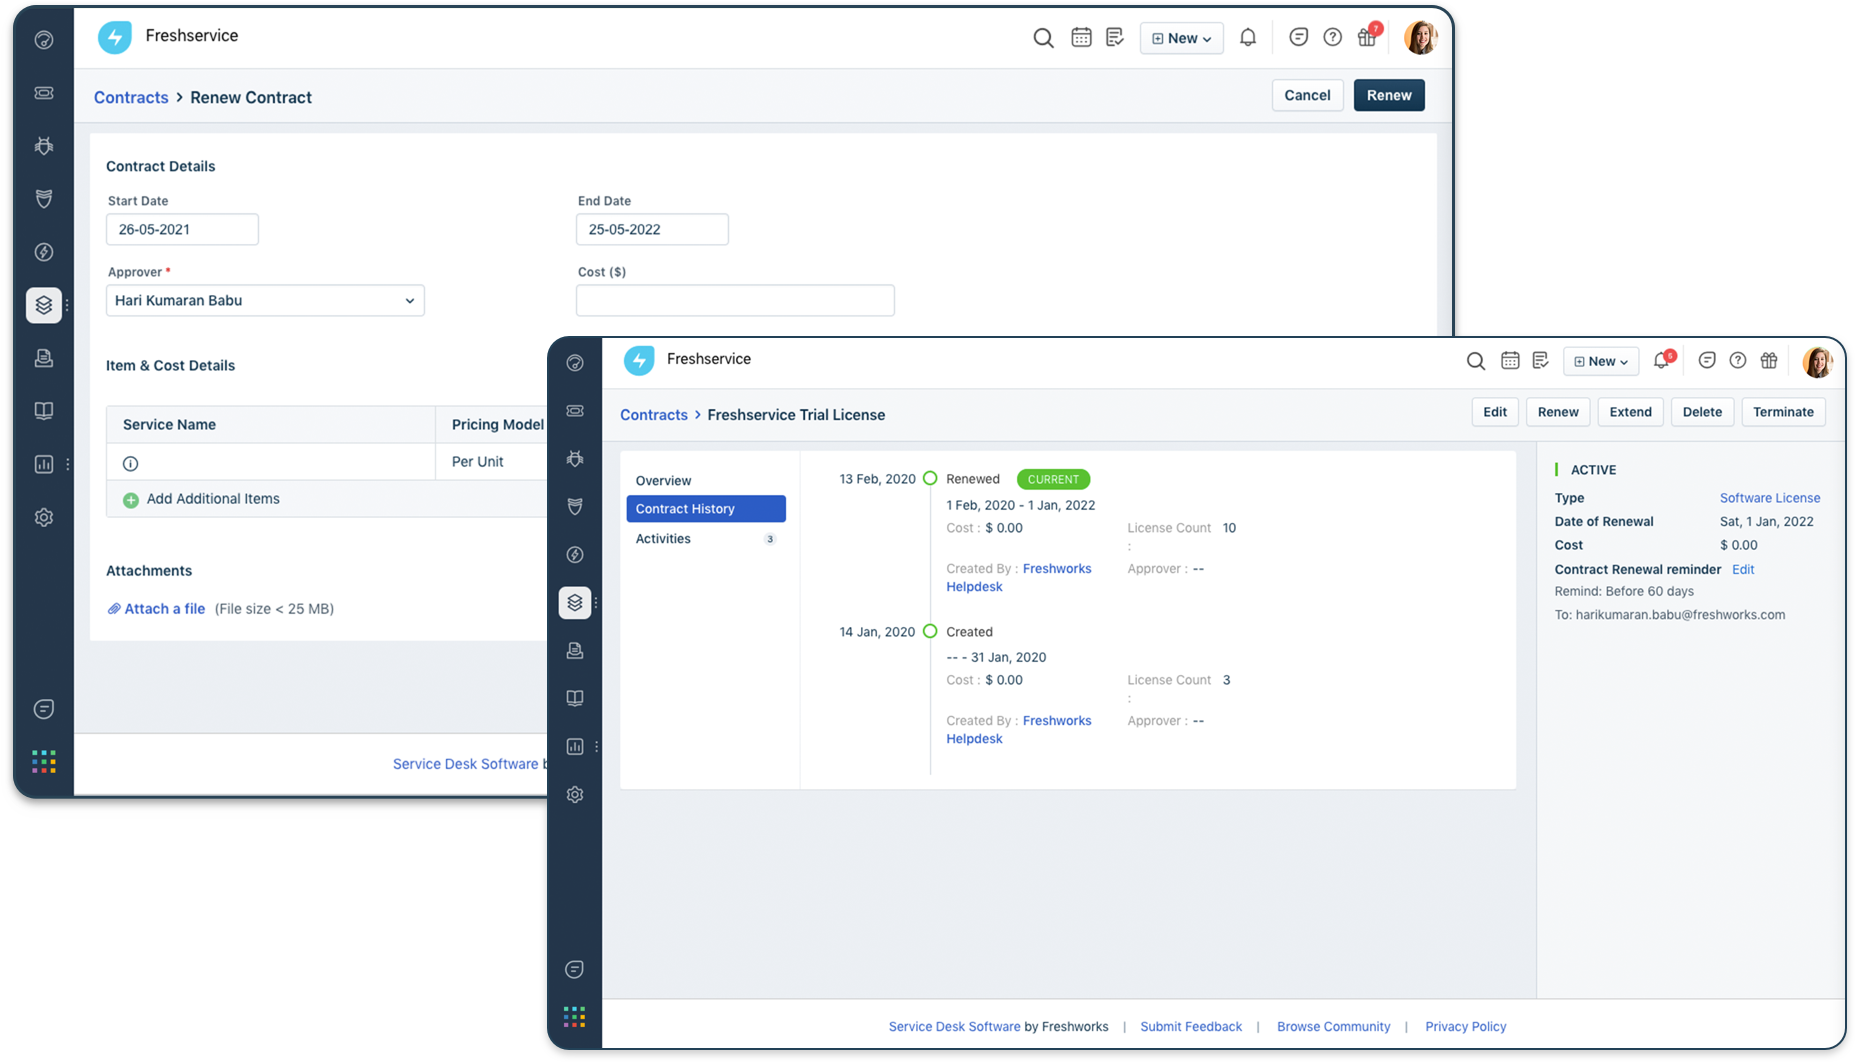Open the app switcher grid in front window

pos(574,1017)
